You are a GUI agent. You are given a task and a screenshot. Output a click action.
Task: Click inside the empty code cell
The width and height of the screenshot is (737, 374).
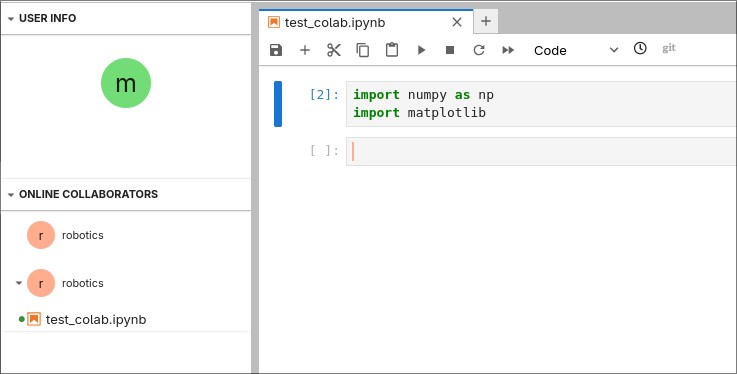coord(541,151)
